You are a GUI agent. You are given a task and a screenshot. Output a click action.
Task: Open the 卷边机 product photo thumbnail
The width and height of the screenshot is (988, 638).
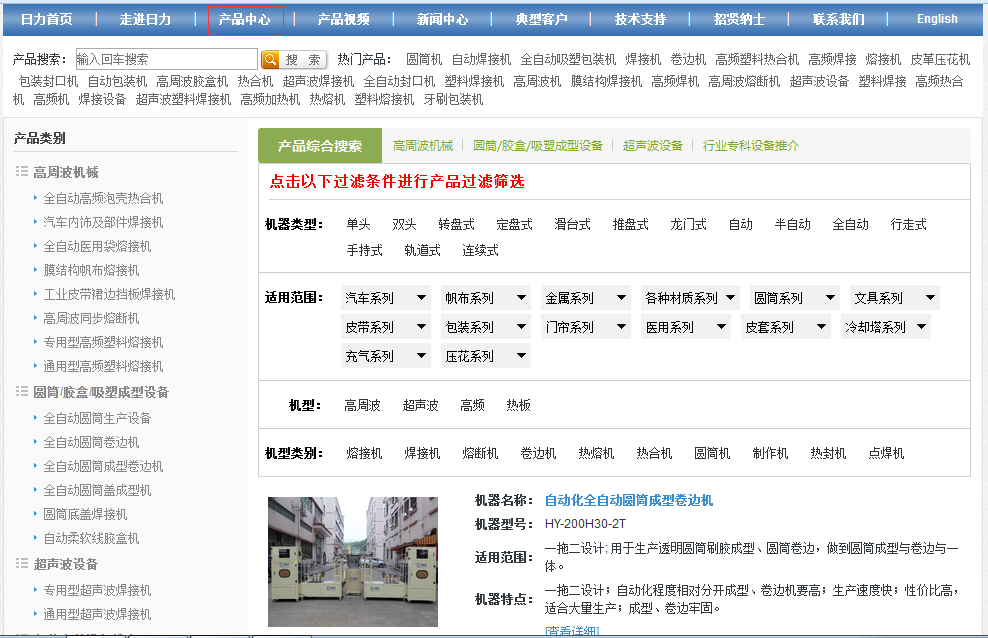pyautogui.click(x=338, y=560)
